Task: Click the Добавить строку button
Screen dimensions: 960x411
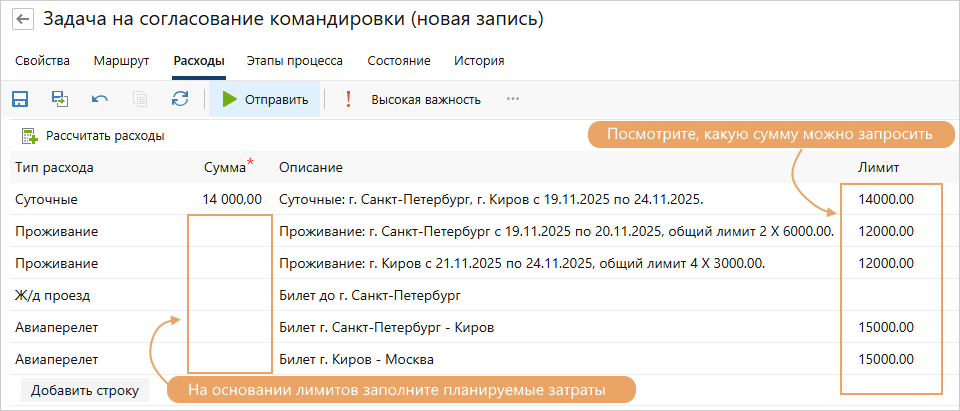Action: click(x=84, y=390)
